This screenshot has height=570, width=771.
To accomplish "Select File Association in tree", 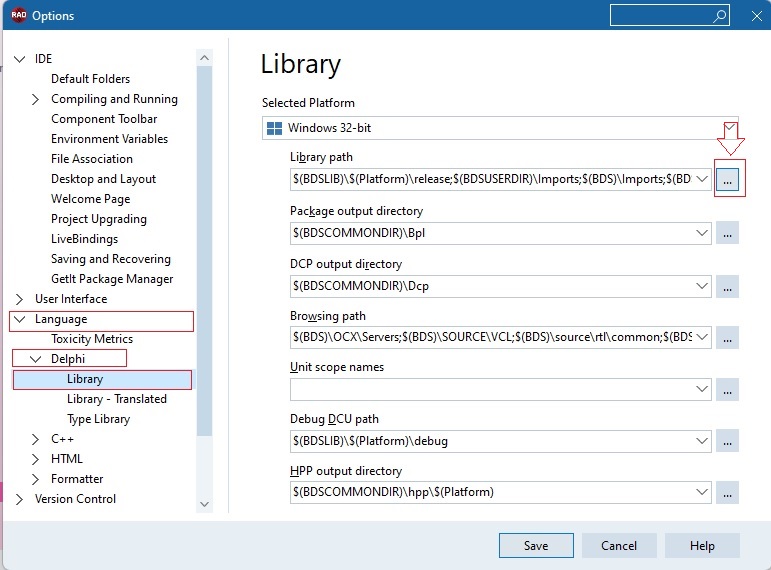I will click(x=92, y=159).
